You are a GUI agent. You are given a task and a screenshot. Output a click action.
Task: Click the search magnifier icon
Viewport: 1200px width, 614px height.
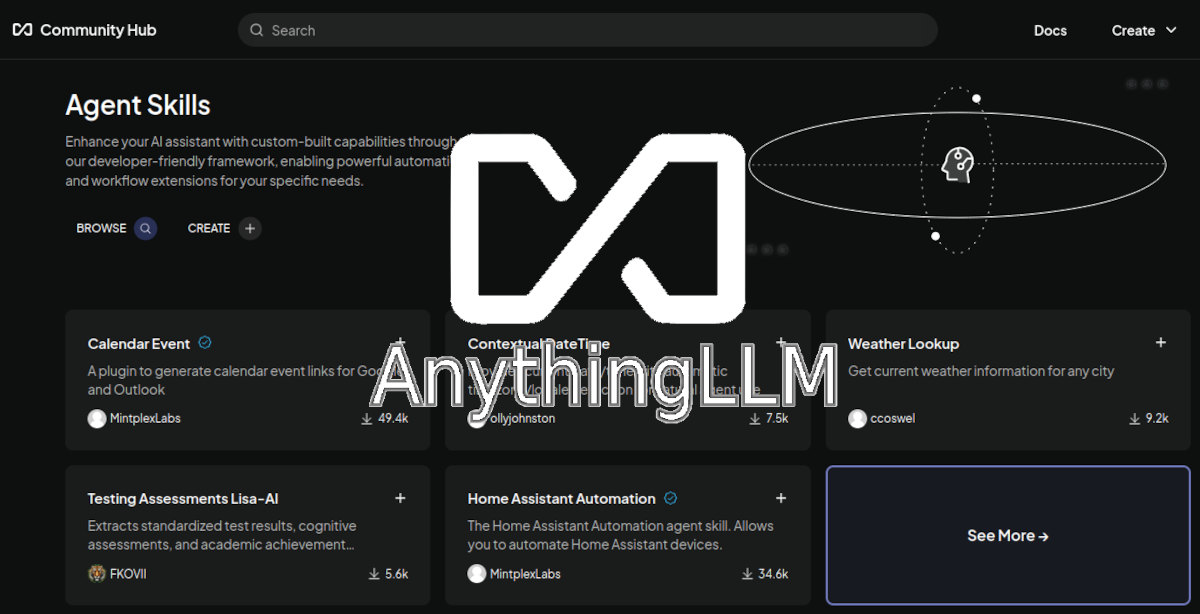point(257,30)
